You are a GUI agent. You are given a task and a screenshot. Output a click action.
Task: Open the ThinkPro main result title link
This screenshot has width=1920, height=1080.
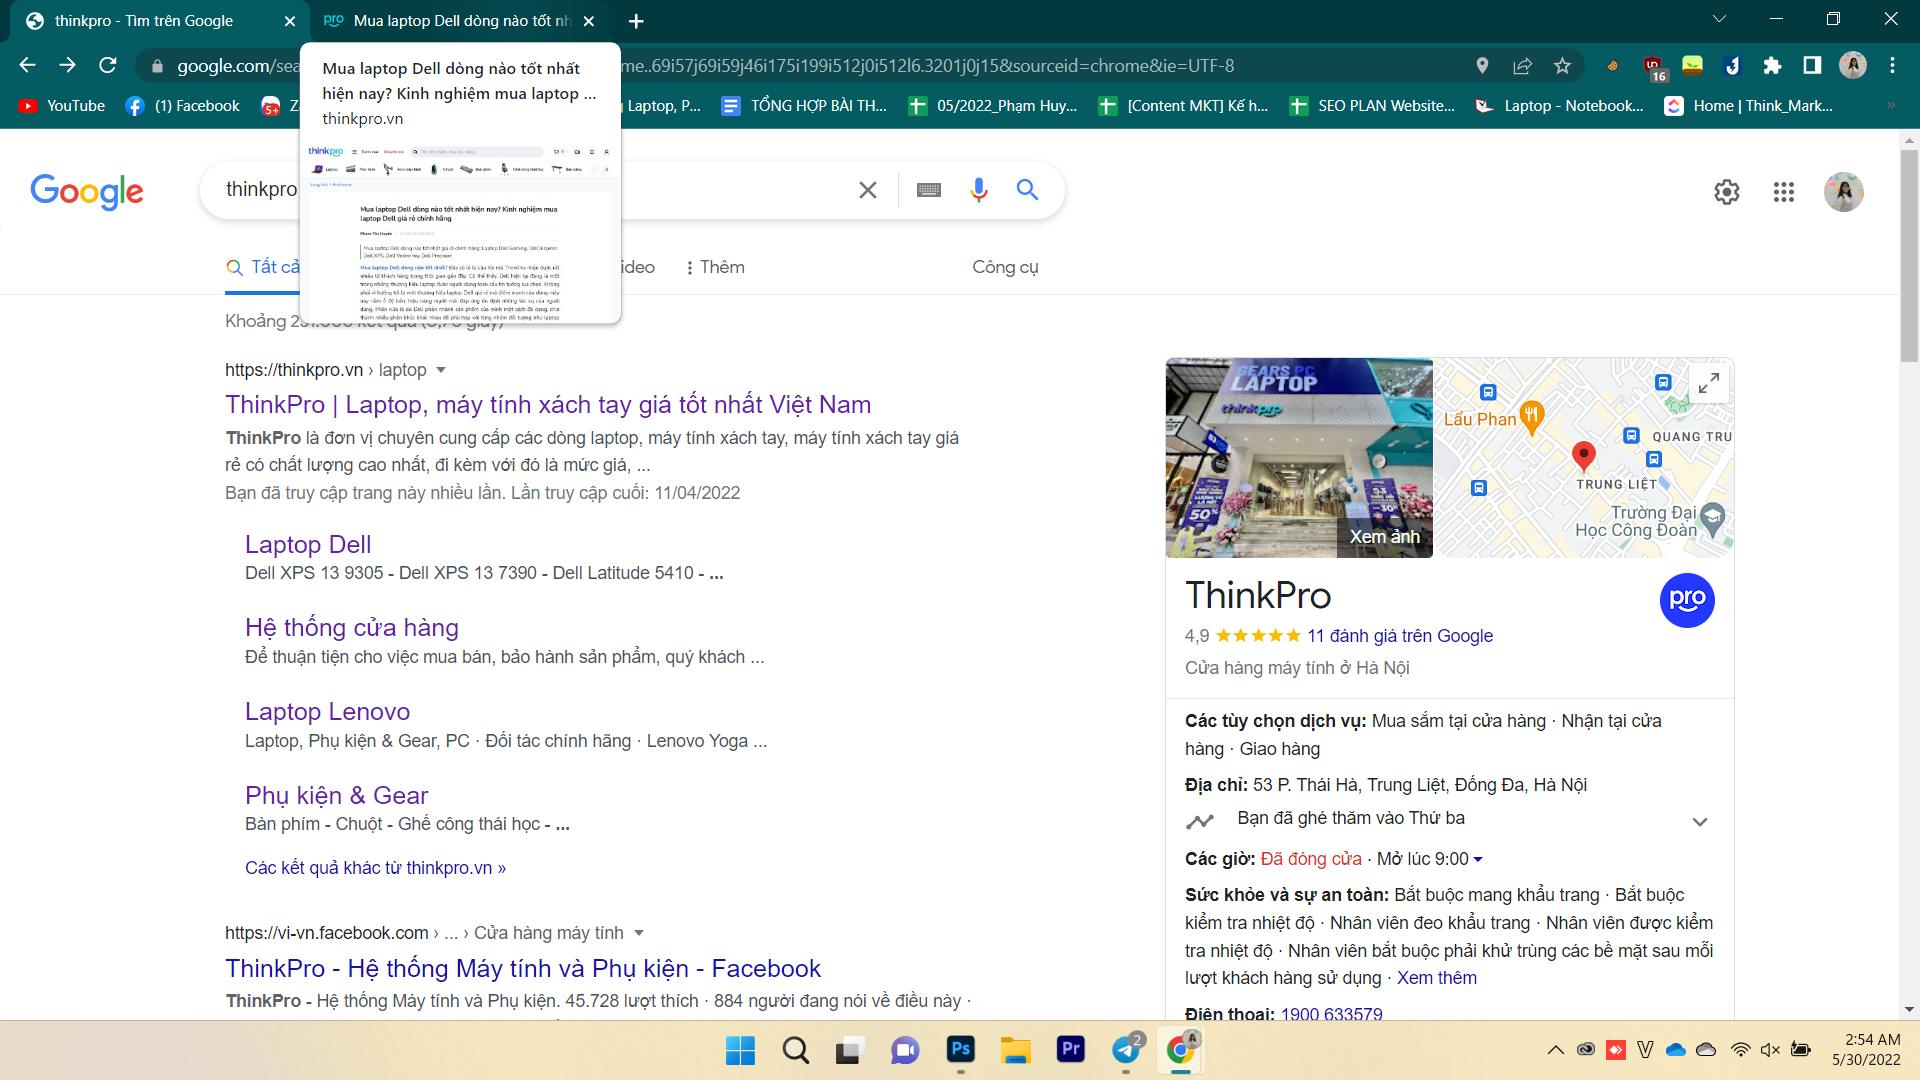pyautogui.click(x=548, y=404)
